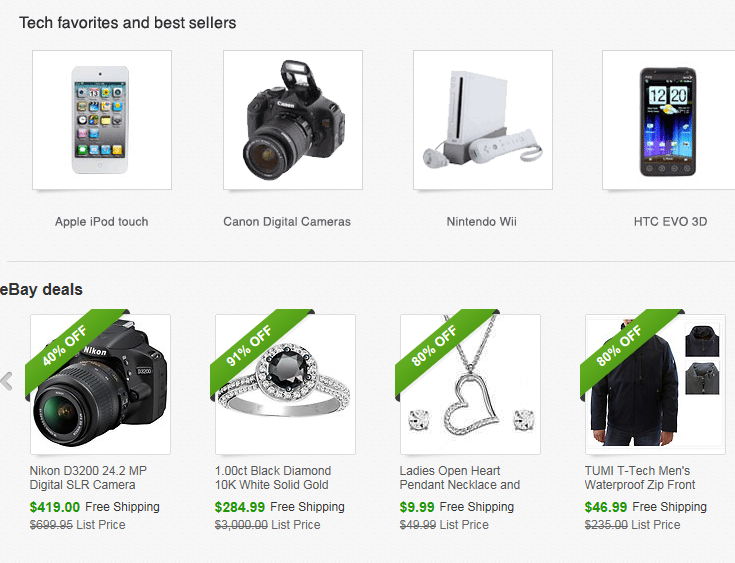Click the 91% OFF ribbon badge
This screenshot has height=563, width=735.
pyautogui.click(x=249, y=345)
